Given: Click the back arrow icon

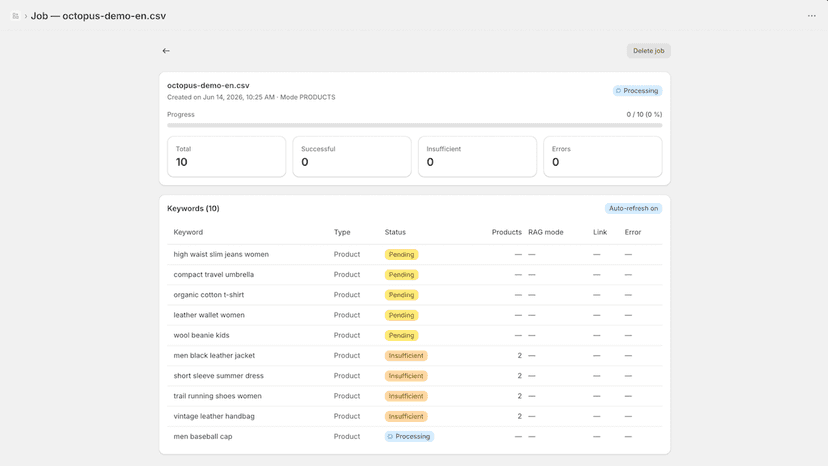Looking at the screenshot, I should (166, 51).
